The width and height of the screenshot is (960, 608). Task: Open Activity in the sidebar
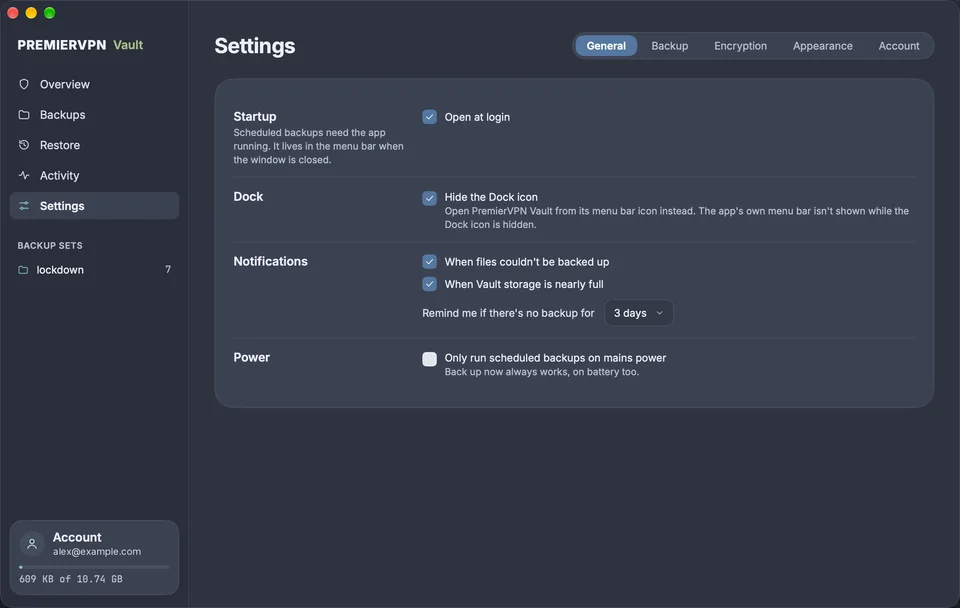tap(94, 175)
